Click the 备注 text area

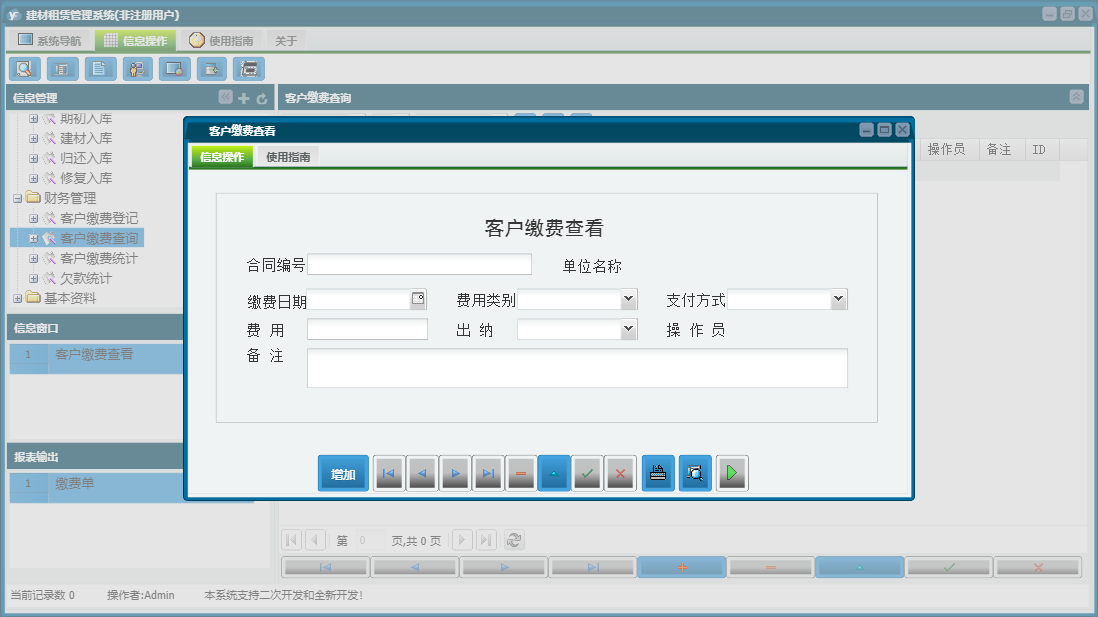click(x=577, y=368)
